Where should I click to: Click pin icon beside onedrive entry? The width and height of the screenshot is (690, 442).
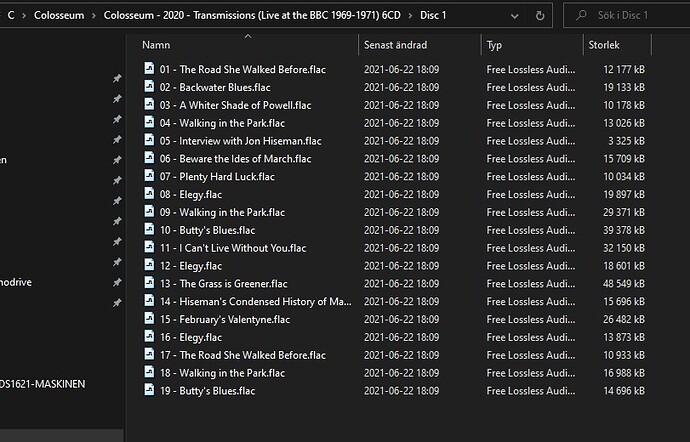click(117, 282)
